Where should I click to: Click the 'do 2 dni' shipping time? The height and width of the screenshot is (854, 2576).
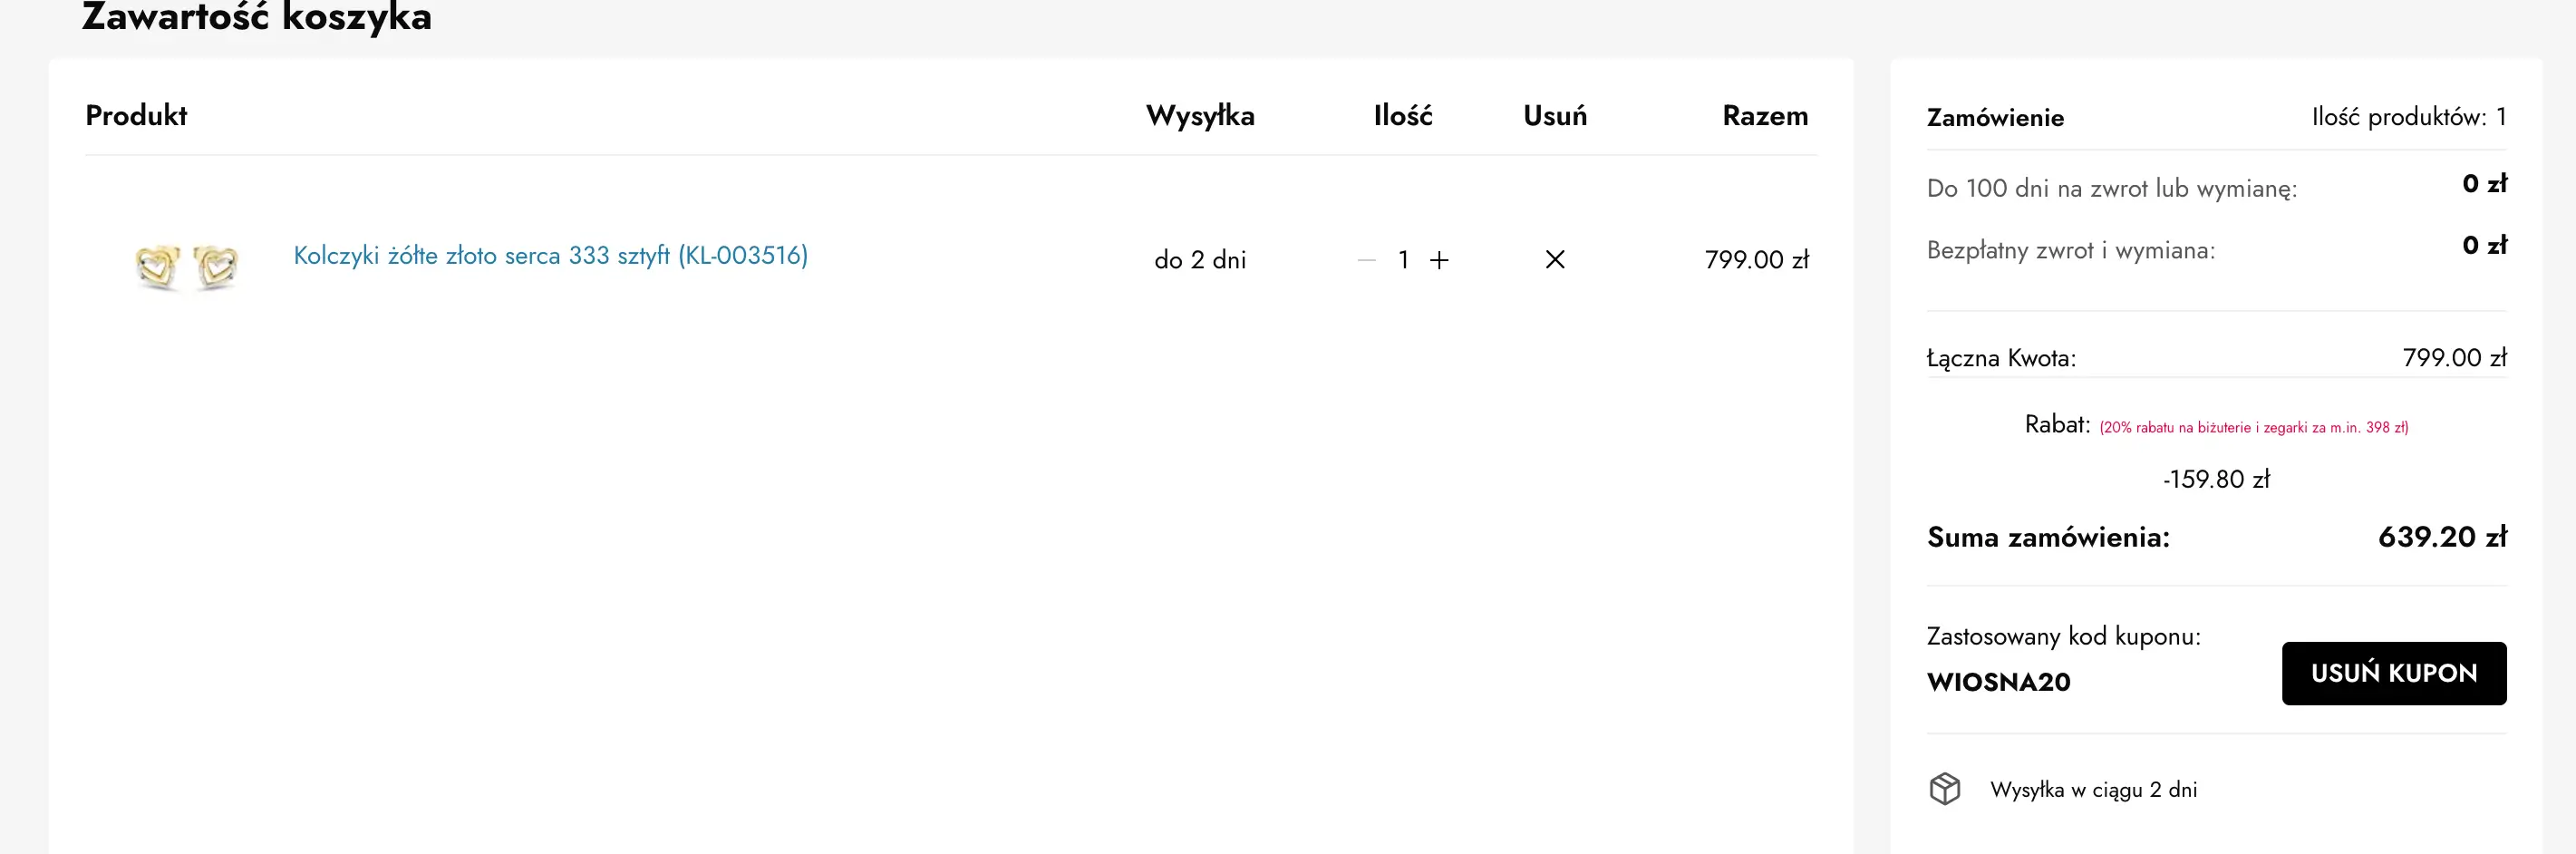1200,260
